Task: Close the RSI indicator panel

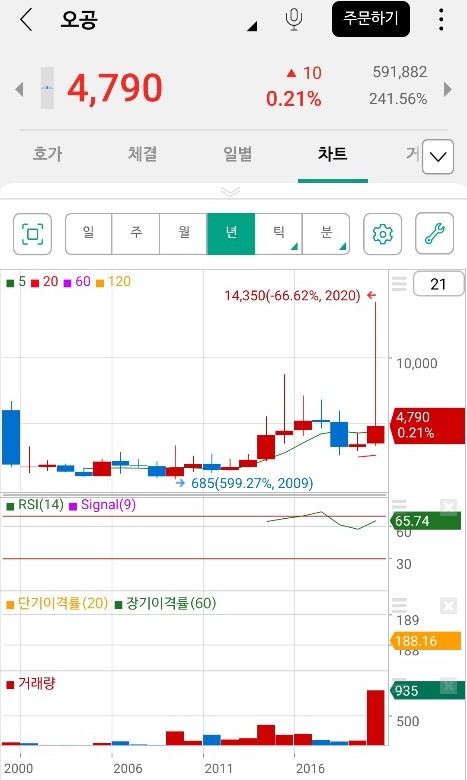Action: pos(448,507)
